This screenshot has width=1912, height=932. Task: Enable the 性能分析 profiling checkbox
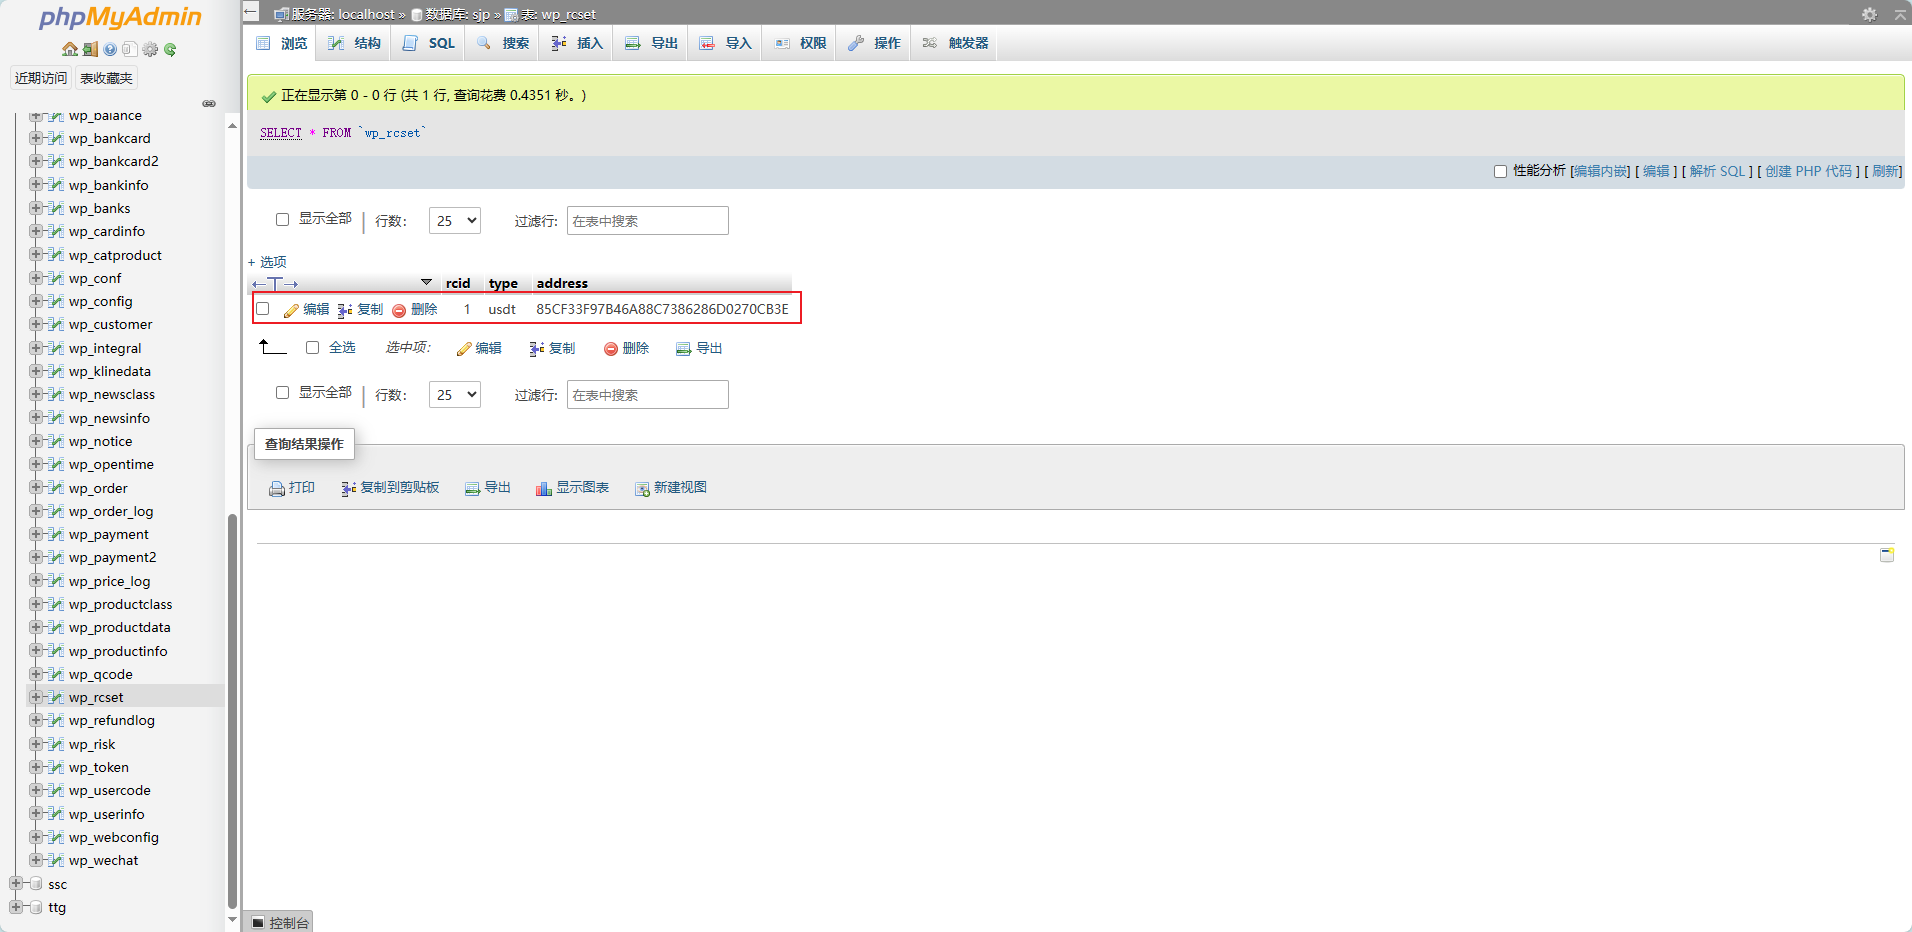coord(1500,171)
